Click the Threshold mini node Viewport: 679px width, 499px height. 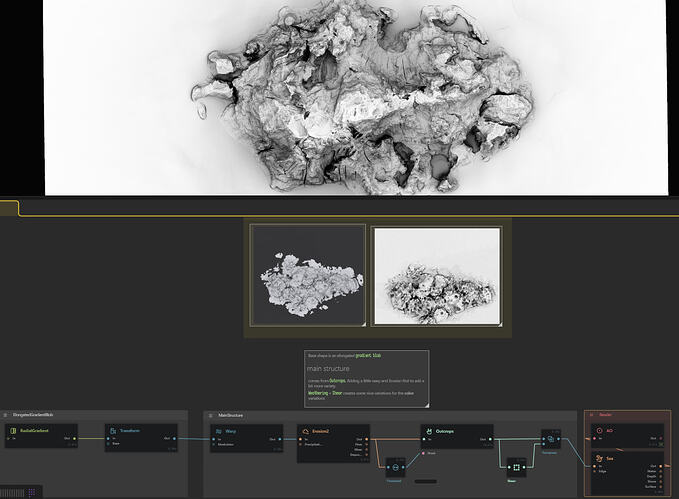(392, 467)
